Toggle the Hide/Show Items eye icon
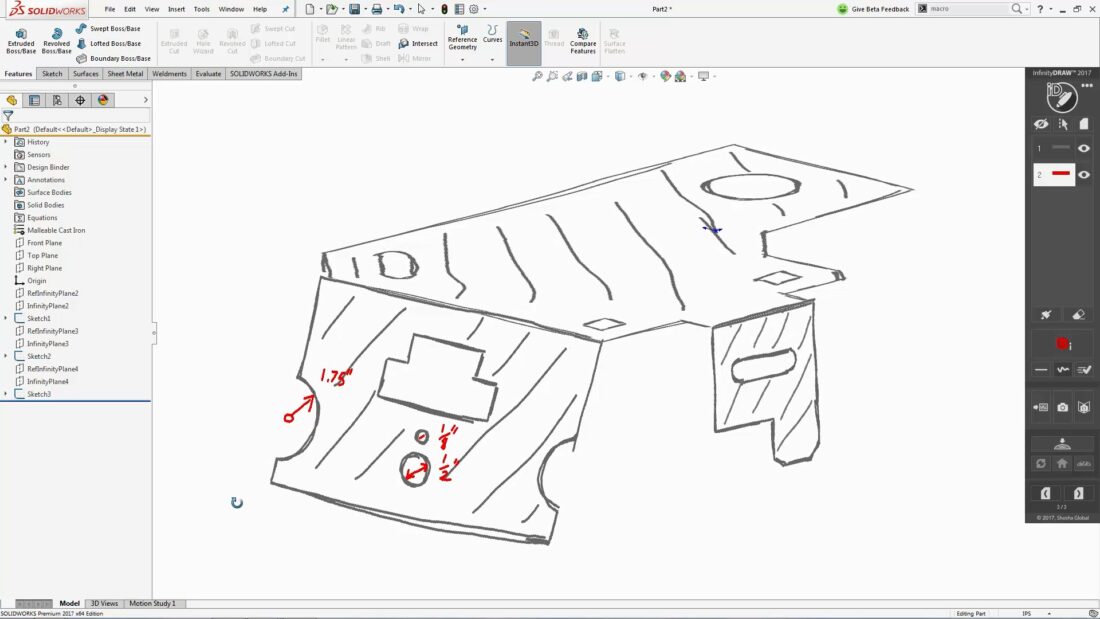 pyautogui.click(x=643, y=73)
